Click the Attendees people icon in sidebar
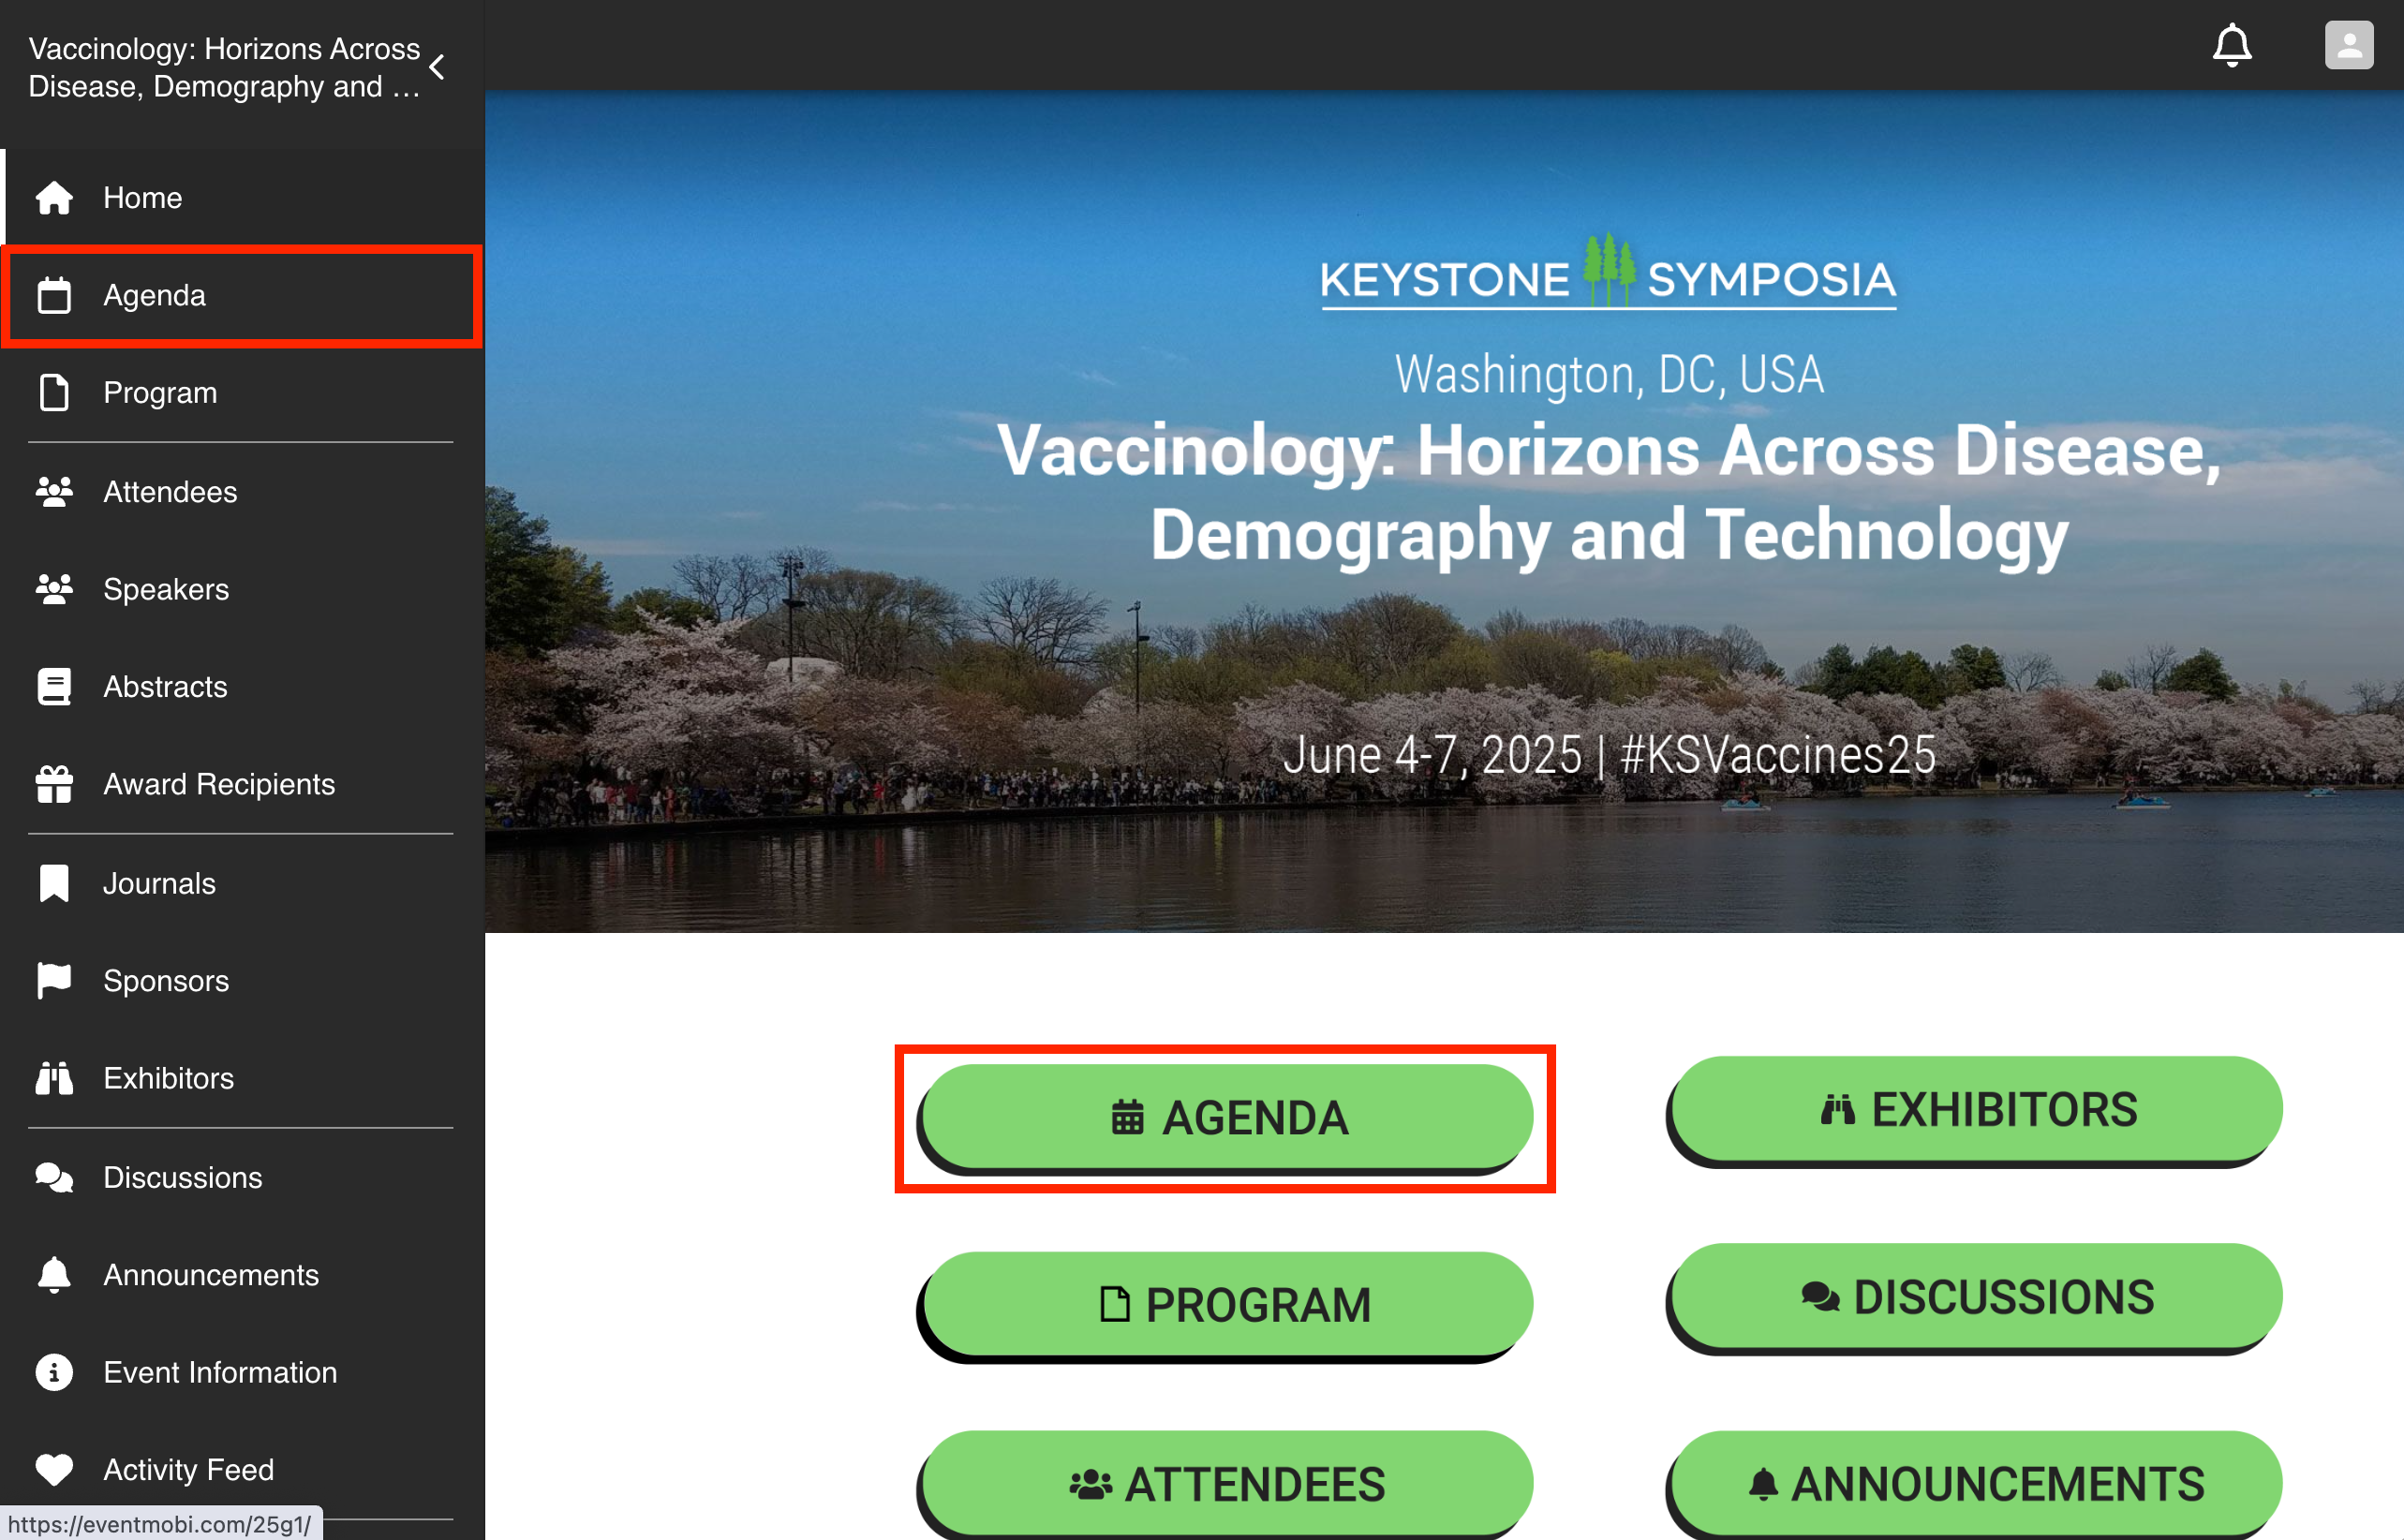 pos(54,492)
